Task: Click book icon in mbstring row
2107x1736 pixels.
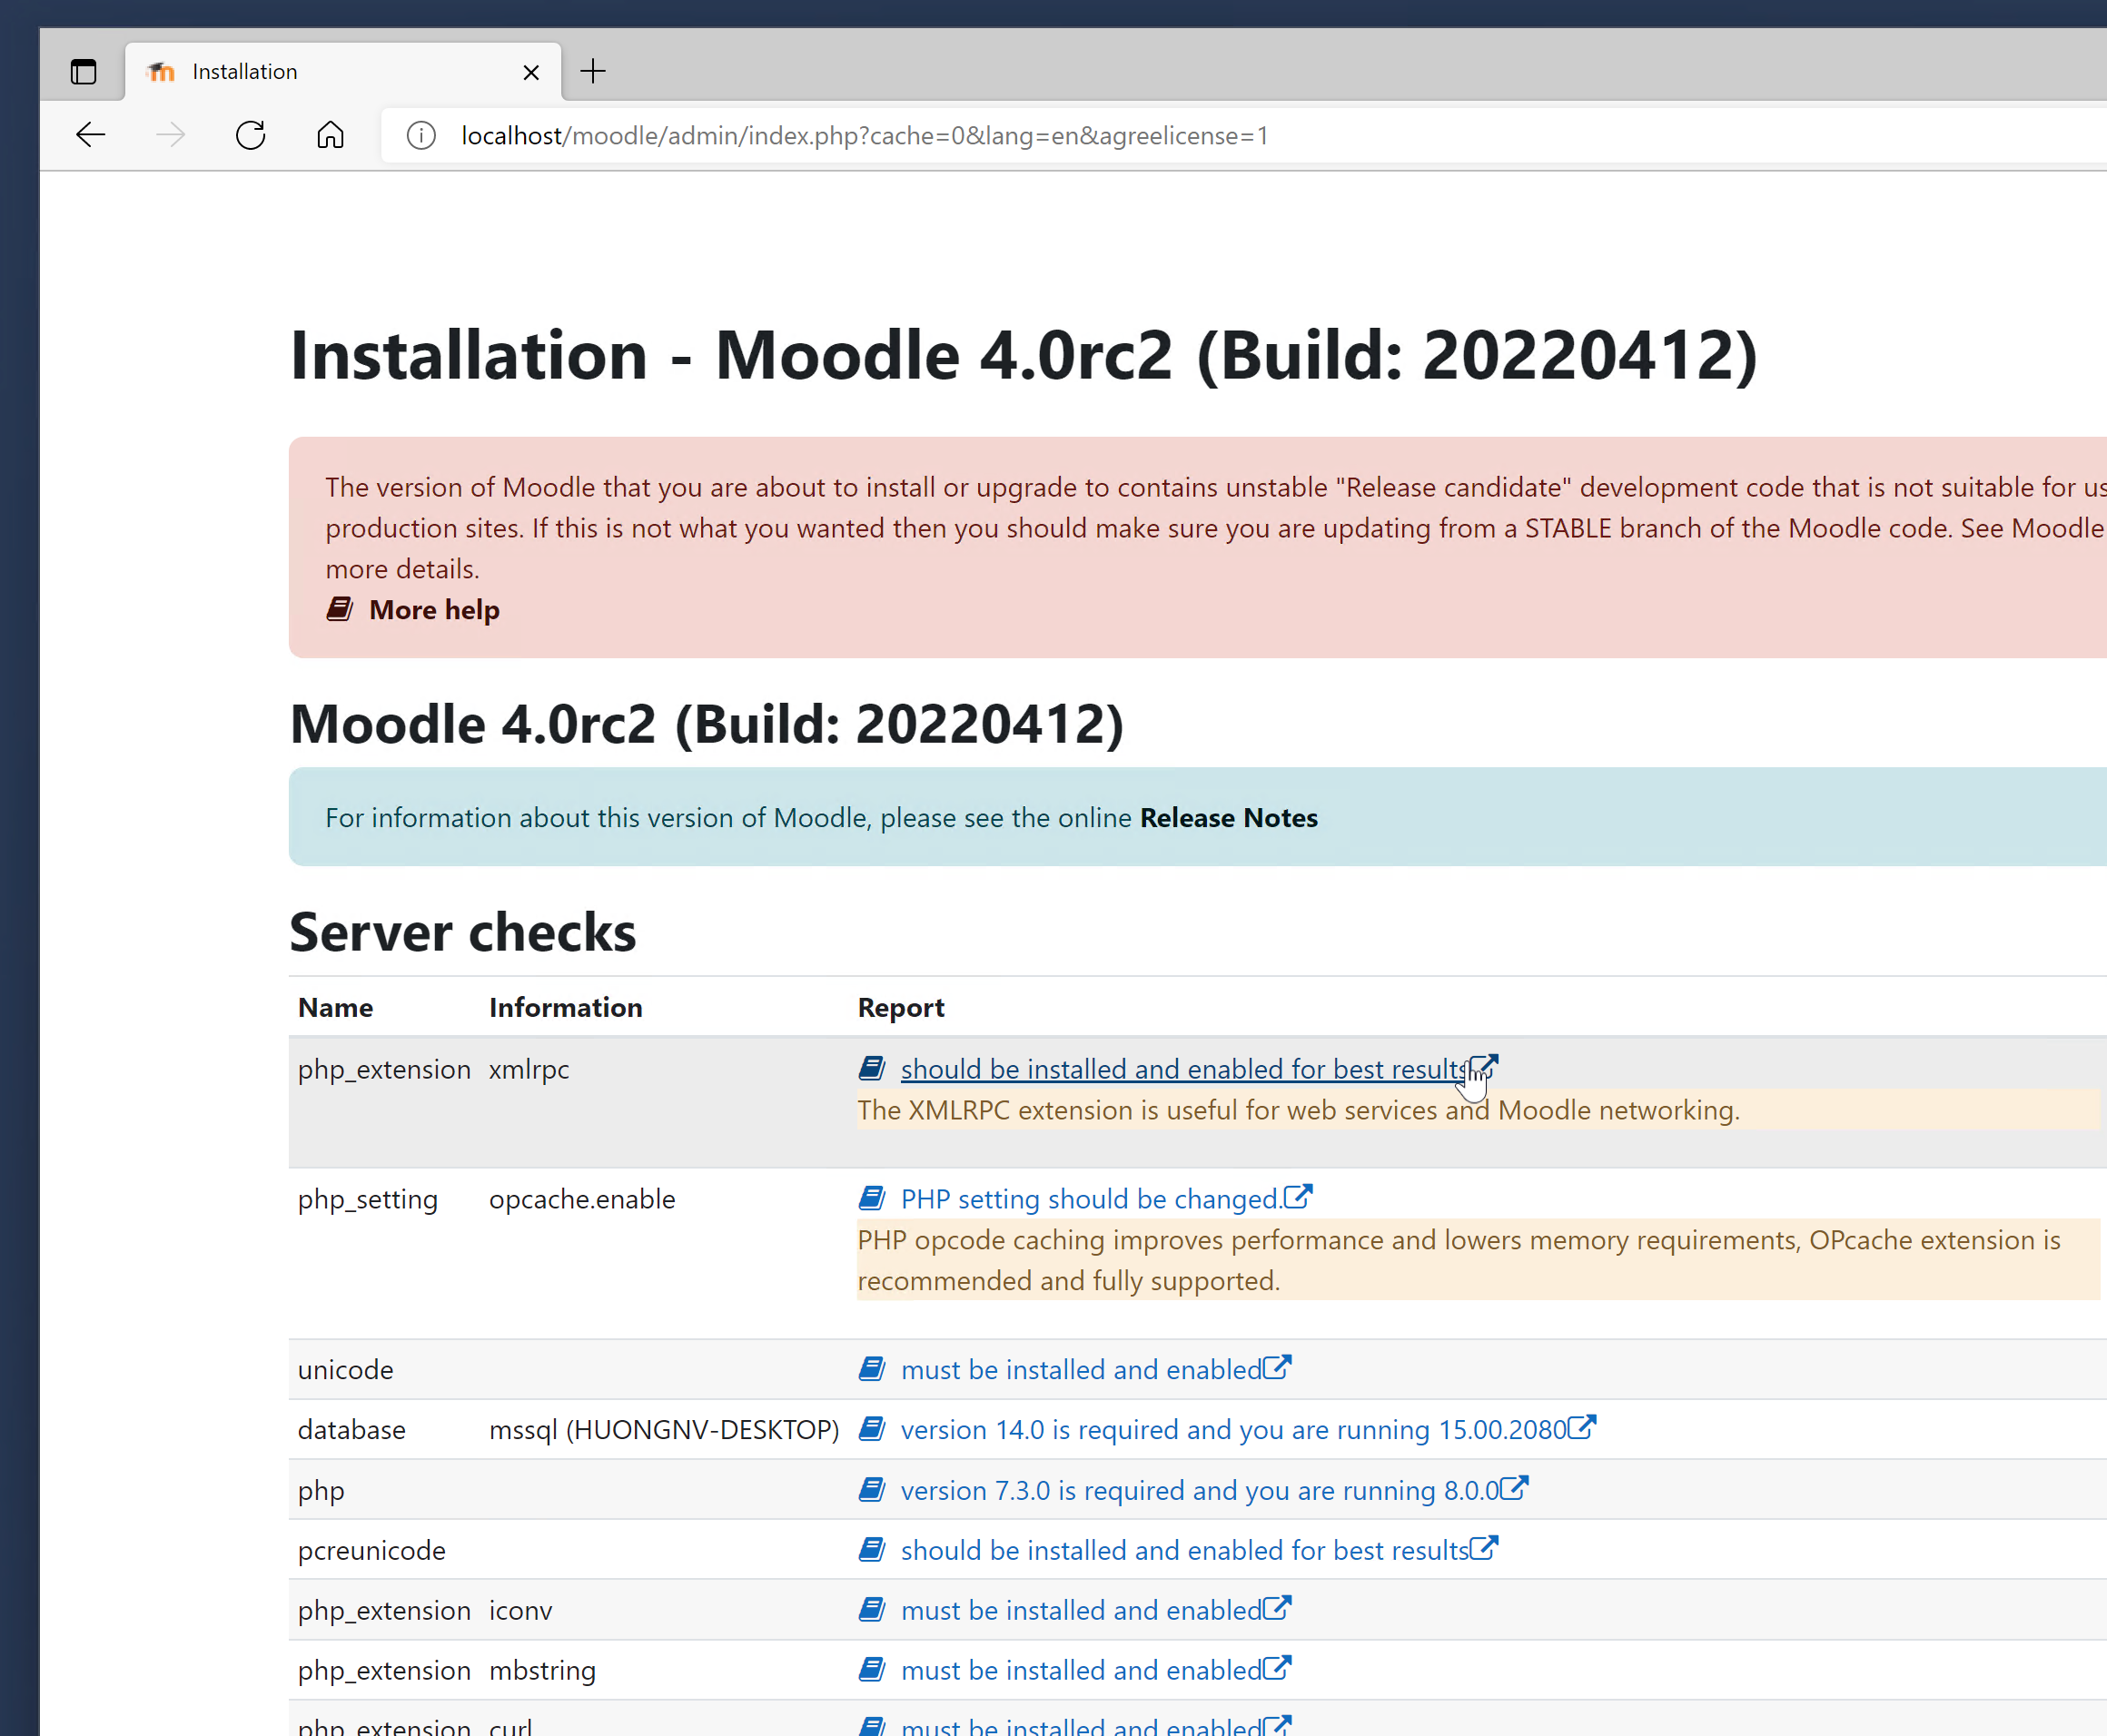Action: (x=872, y=1670)
